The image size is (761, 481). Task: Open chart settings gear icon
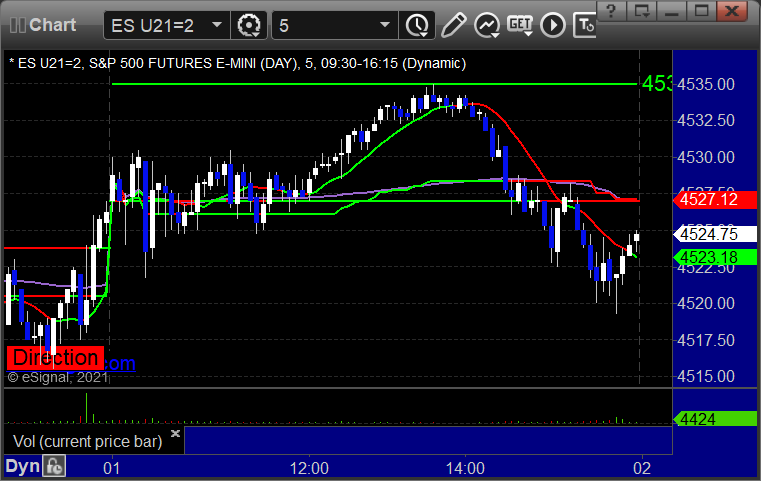(x=249, y=25)
